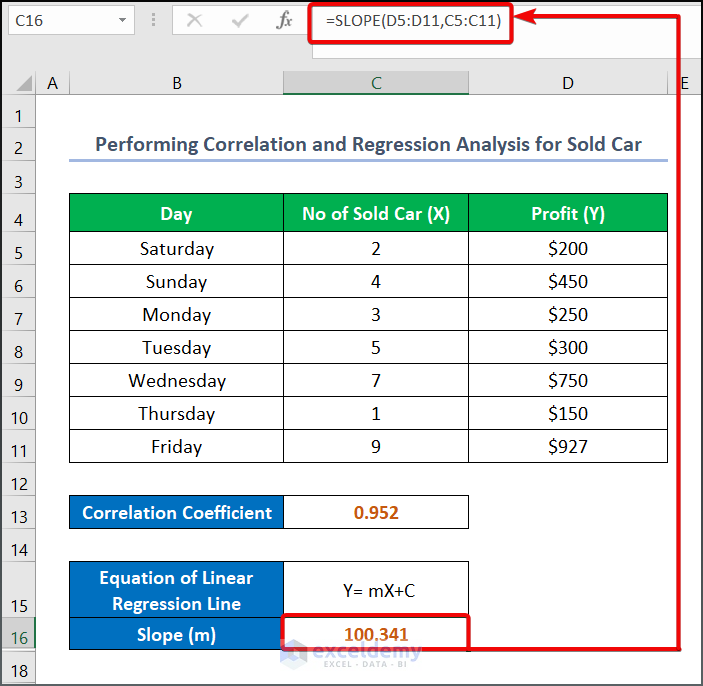Select the correlation coefficient value 0.952
This screenshot has height=686, width=703.
click(376, 513)
